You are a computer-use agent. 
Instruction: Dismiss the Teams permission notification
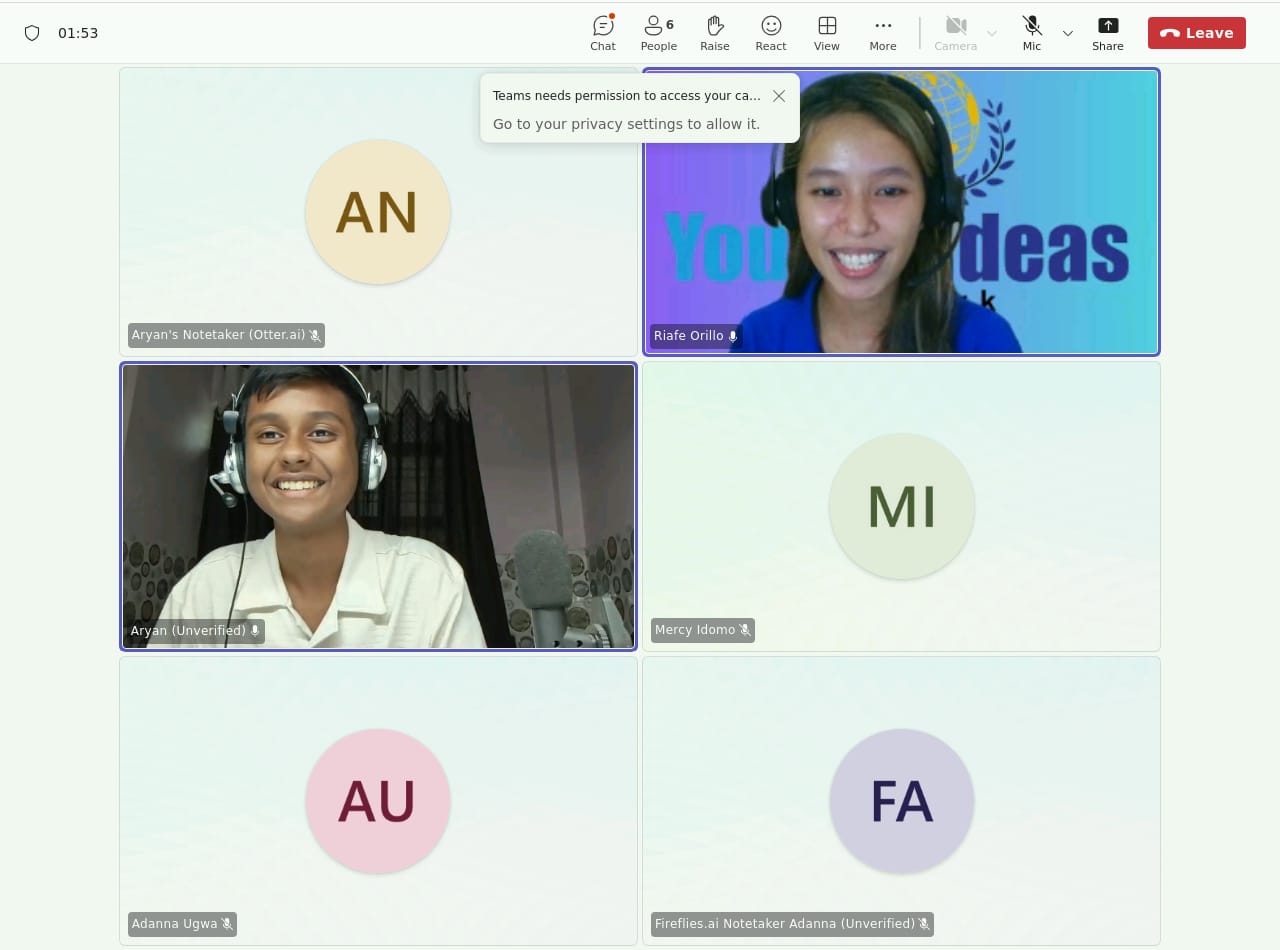(x=779, y=96)
